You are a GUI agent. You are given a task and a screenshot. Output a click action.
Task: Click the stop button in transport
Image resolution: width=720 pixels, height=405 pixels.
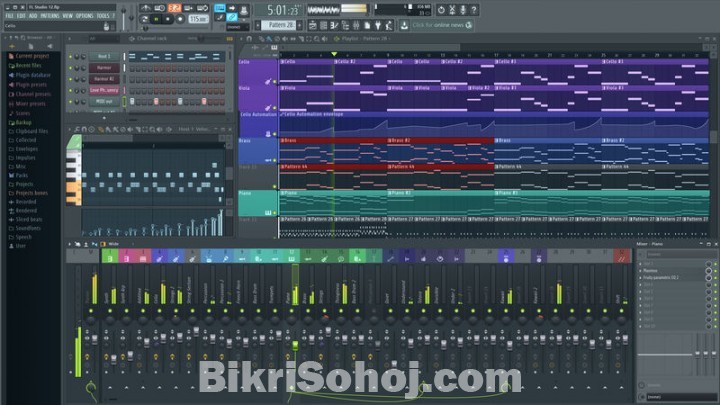pyautogui.click(x=168, y=19)
